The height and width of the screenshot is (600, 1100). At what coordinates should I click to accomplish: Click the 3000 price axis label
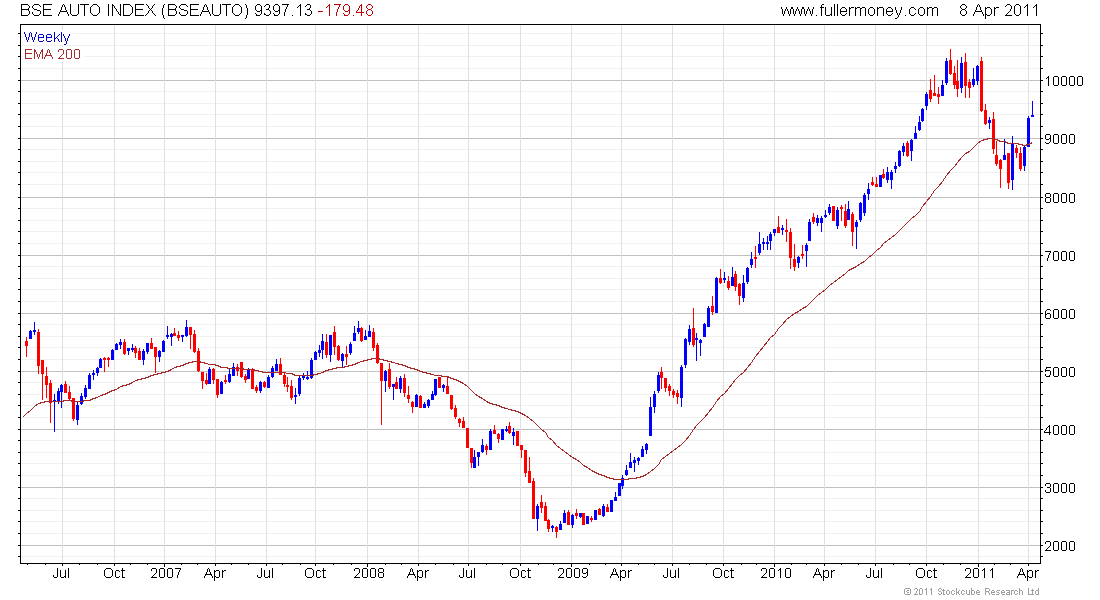[1060, 488]
